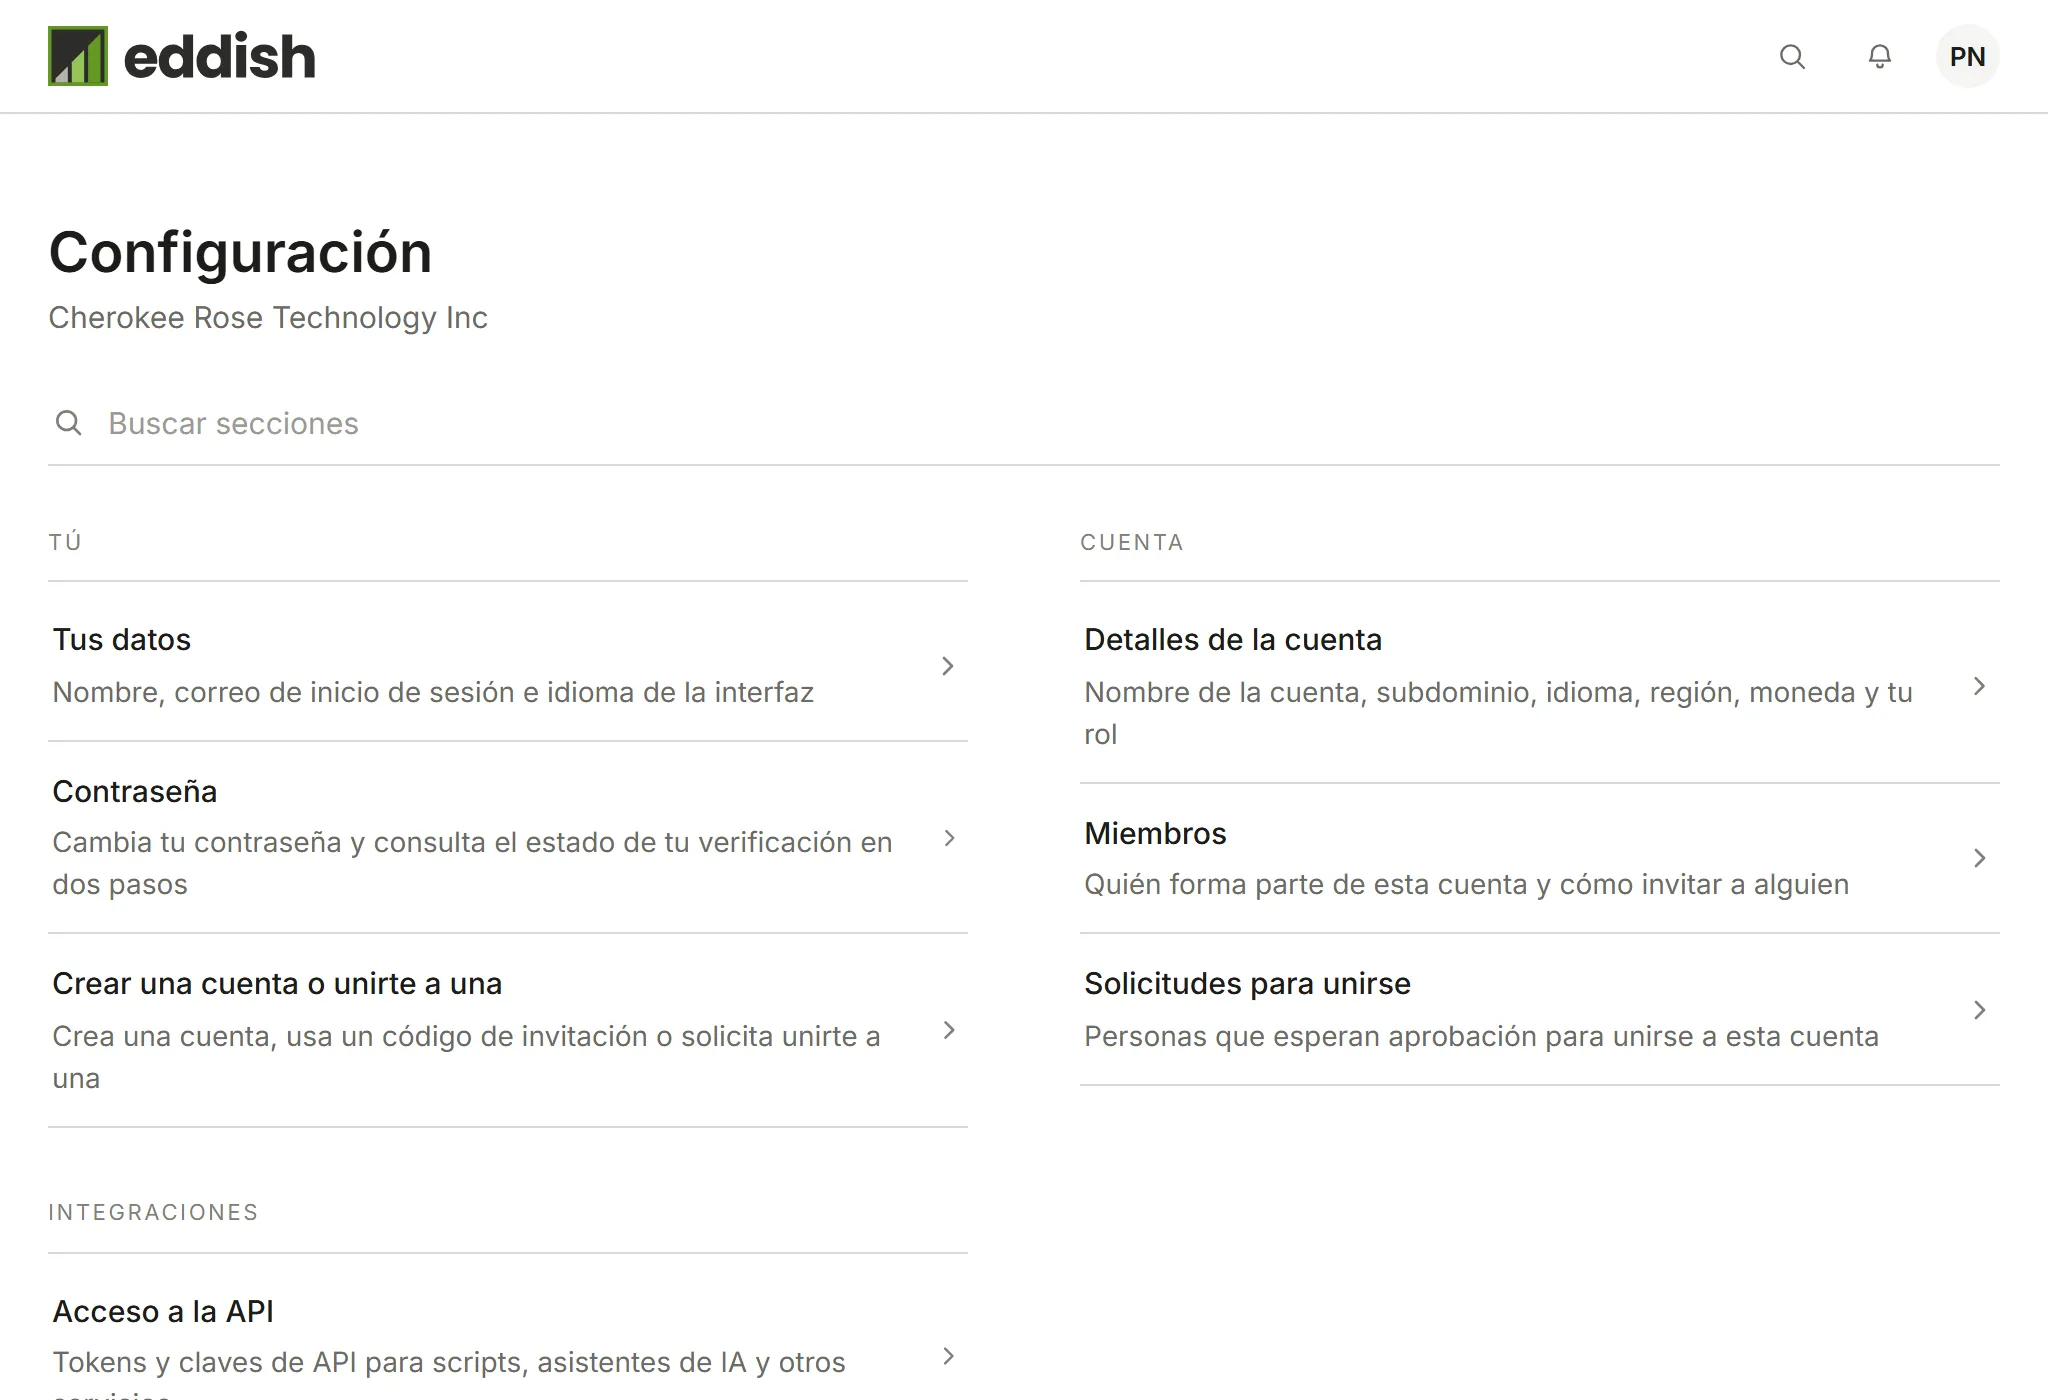Image resolution: width=2048 pixels, height=1400 pixels.
Task: Click description 'Cambia tu contraseña y consulta'
Action: coord(472,863)
